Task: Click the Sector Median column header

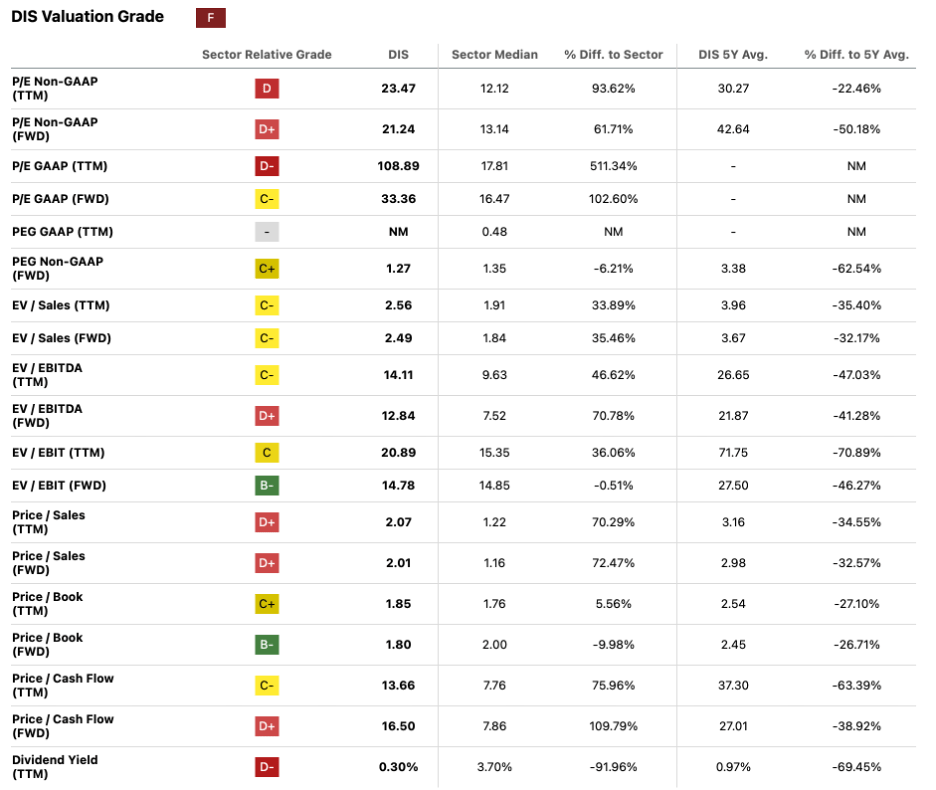Action: (494, 55)
